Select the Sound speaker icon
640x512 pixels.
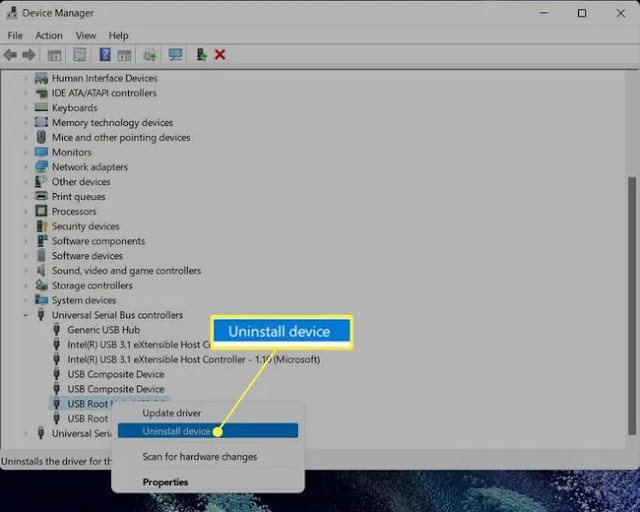[41, 270]
